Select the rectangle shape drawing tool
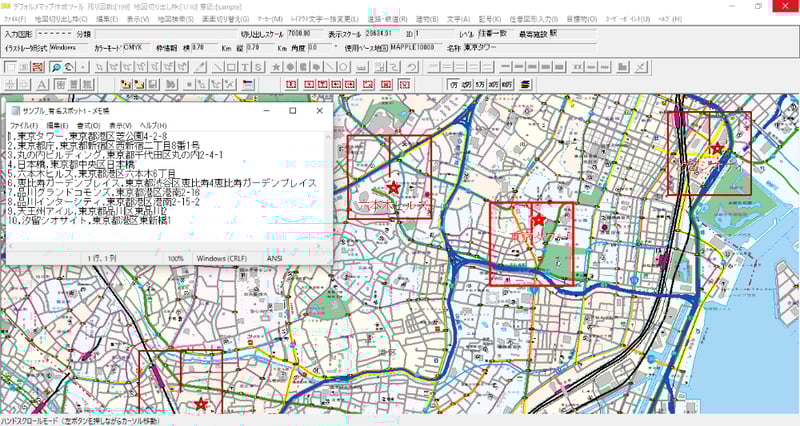 [232, 67]
